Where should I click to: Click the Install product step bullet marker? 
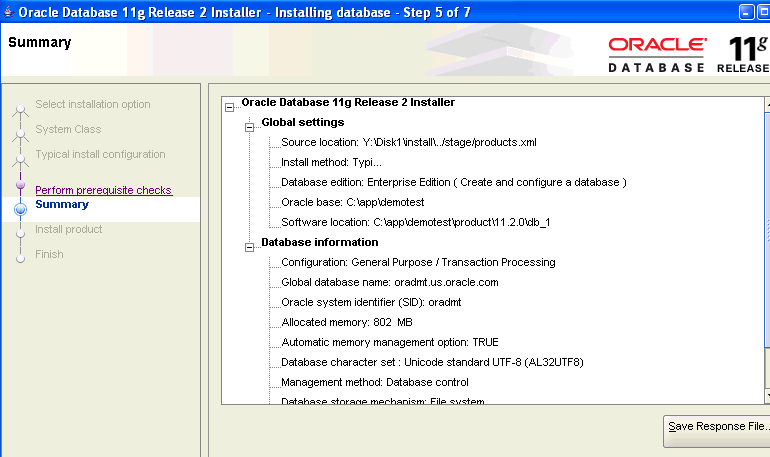[21, 234]
